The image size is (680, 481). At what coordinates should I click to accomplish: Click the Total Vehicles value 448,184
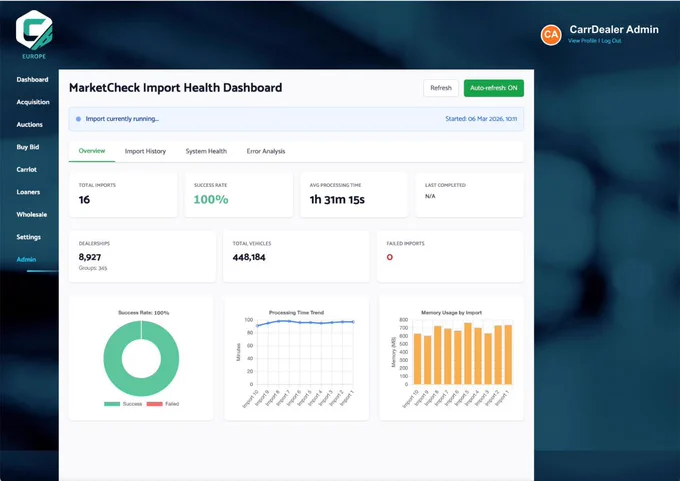coord(249,257)
